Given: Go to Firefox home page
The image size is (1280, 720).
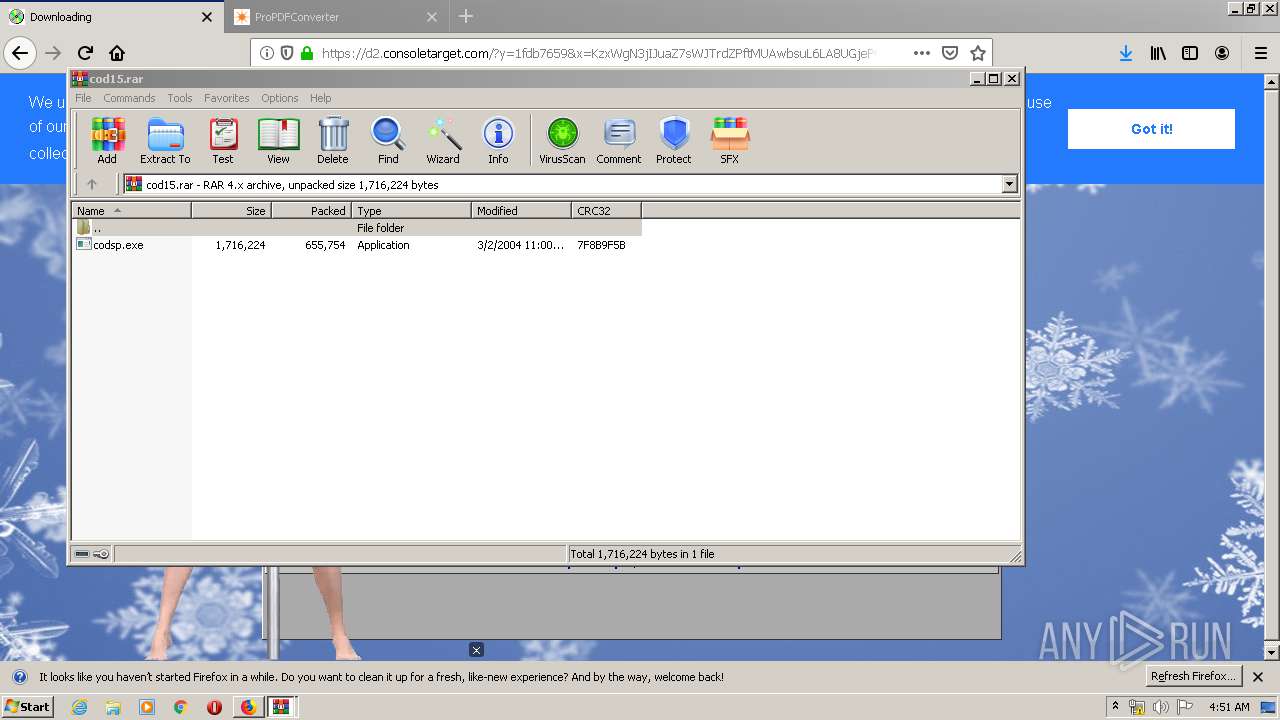Looking at the screenshot, I should 117,53.
